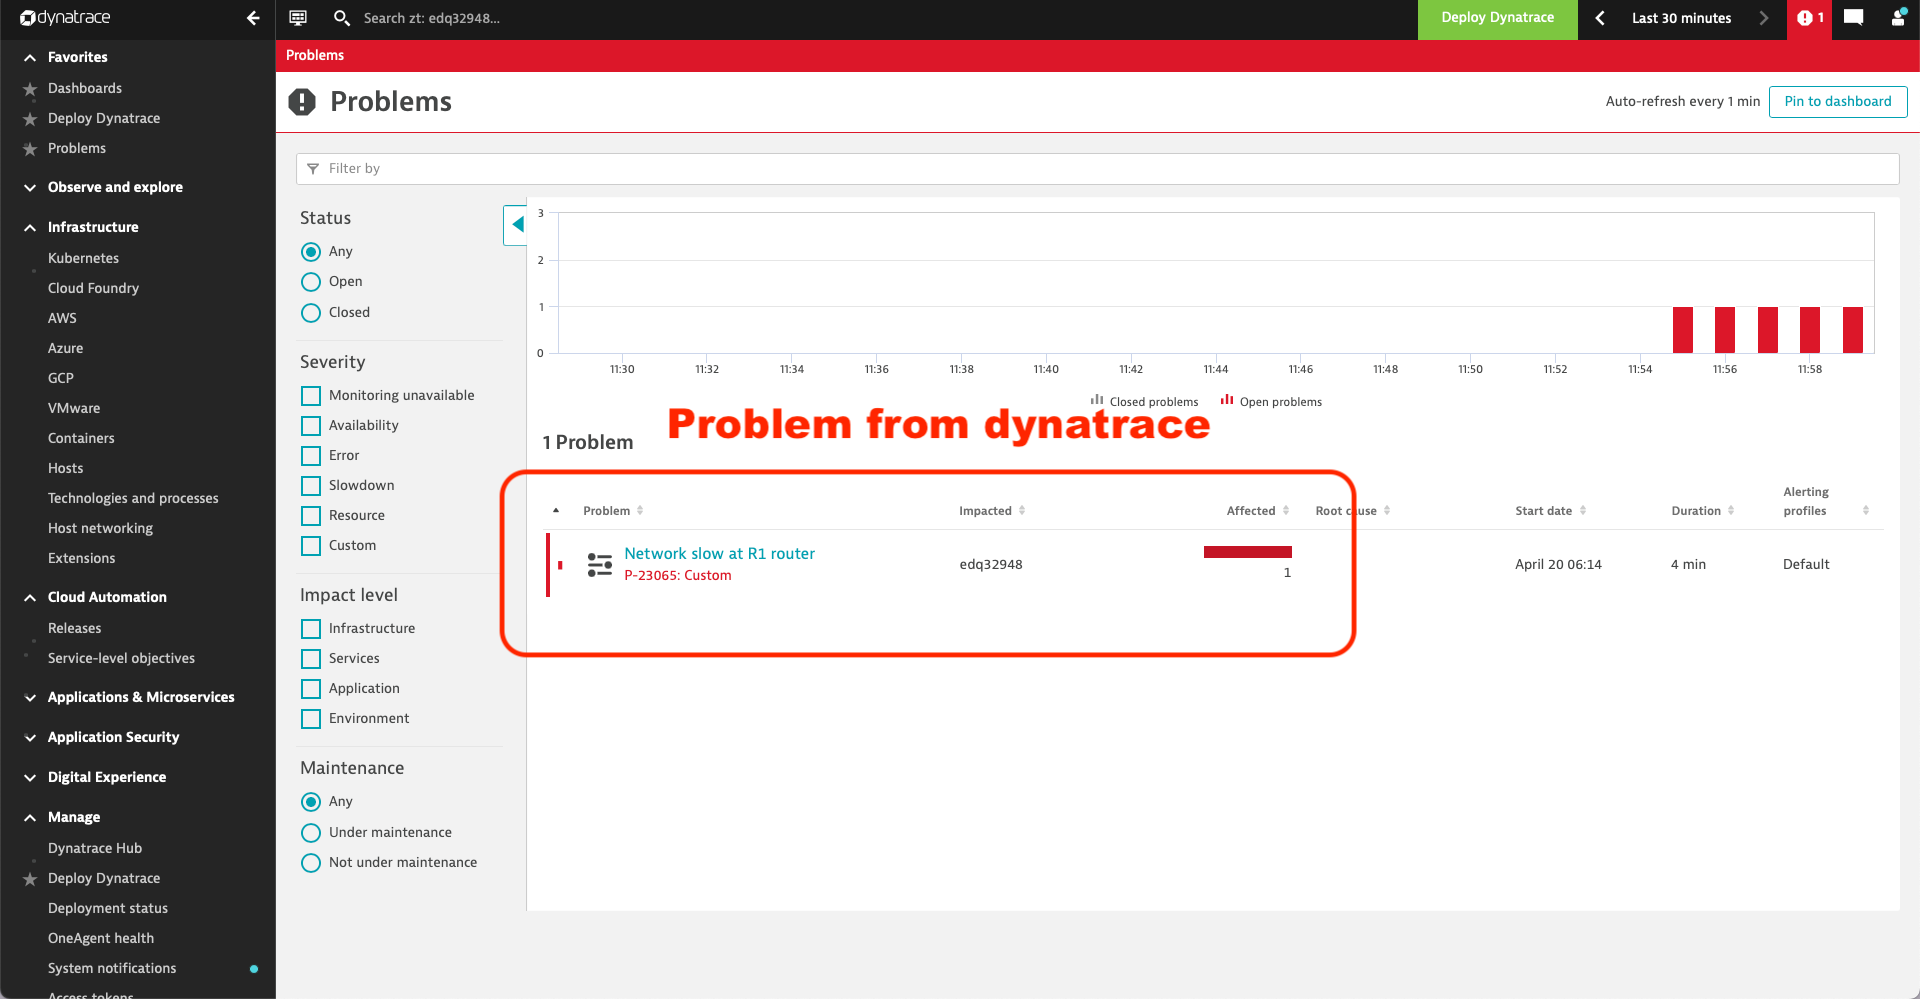This screenshot has height=999, width=1920.
Task: Sort problems using the Start date arrows
Action: [x=1582, y=510]
